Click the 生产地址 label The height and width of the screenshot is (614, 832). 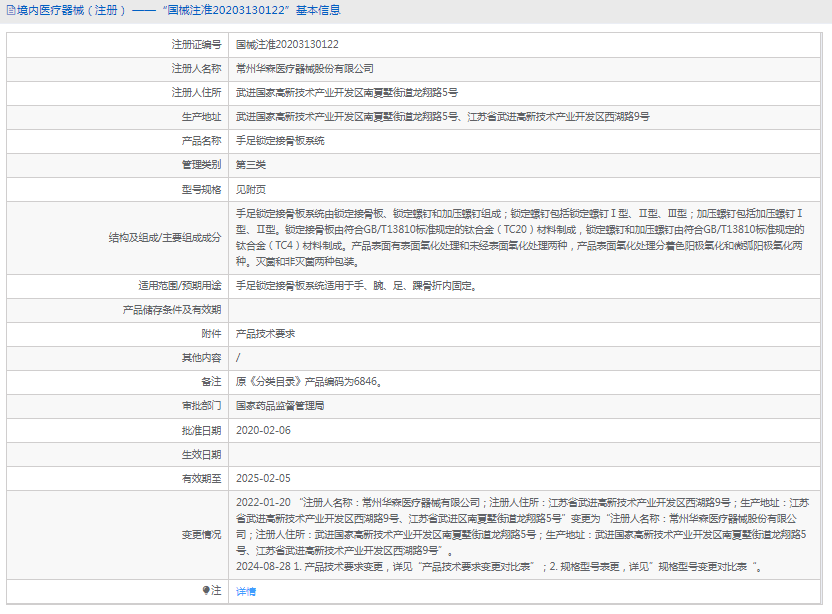[201, 117]
